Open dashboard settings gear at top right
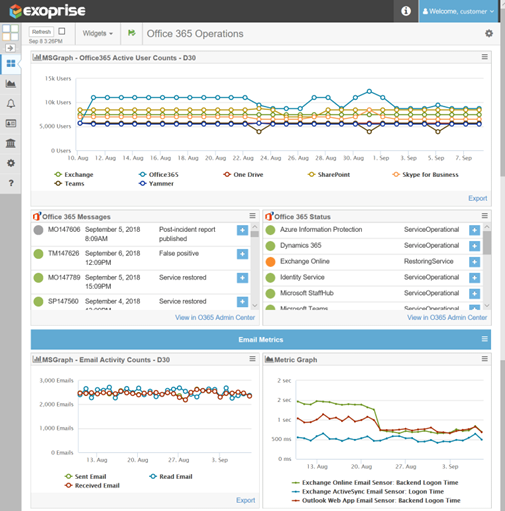 (x=489, y=33)
